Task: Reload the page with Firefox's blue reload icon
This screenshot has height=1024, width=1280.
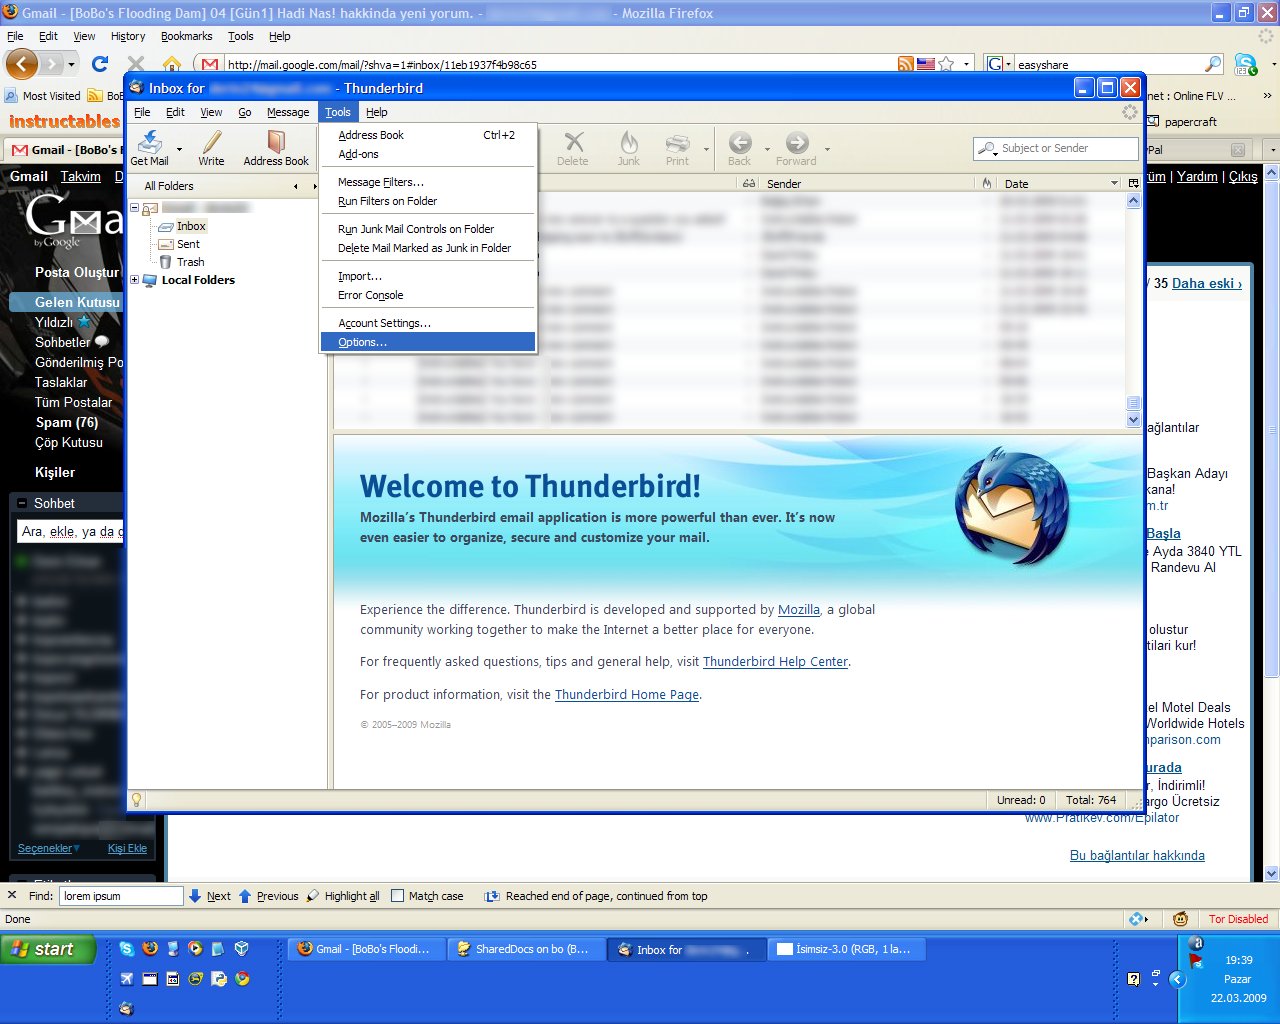Action: point(99,64)
